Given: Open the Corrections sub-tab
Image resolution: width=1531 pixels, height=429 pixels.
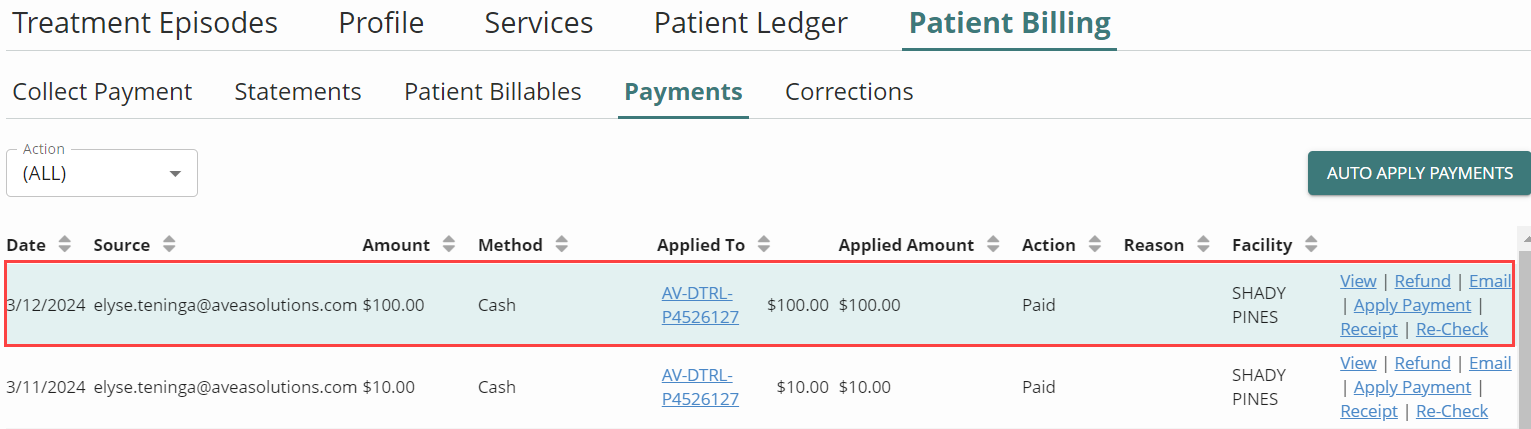Looking at the screenshot, I should pos(849,92).
